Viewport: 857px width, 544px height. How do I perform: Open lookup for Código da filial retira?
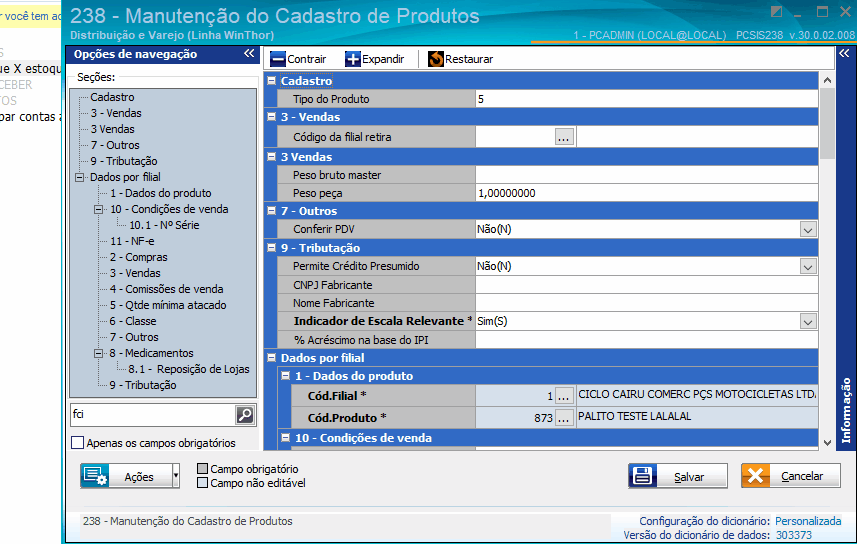click(563, 137)
